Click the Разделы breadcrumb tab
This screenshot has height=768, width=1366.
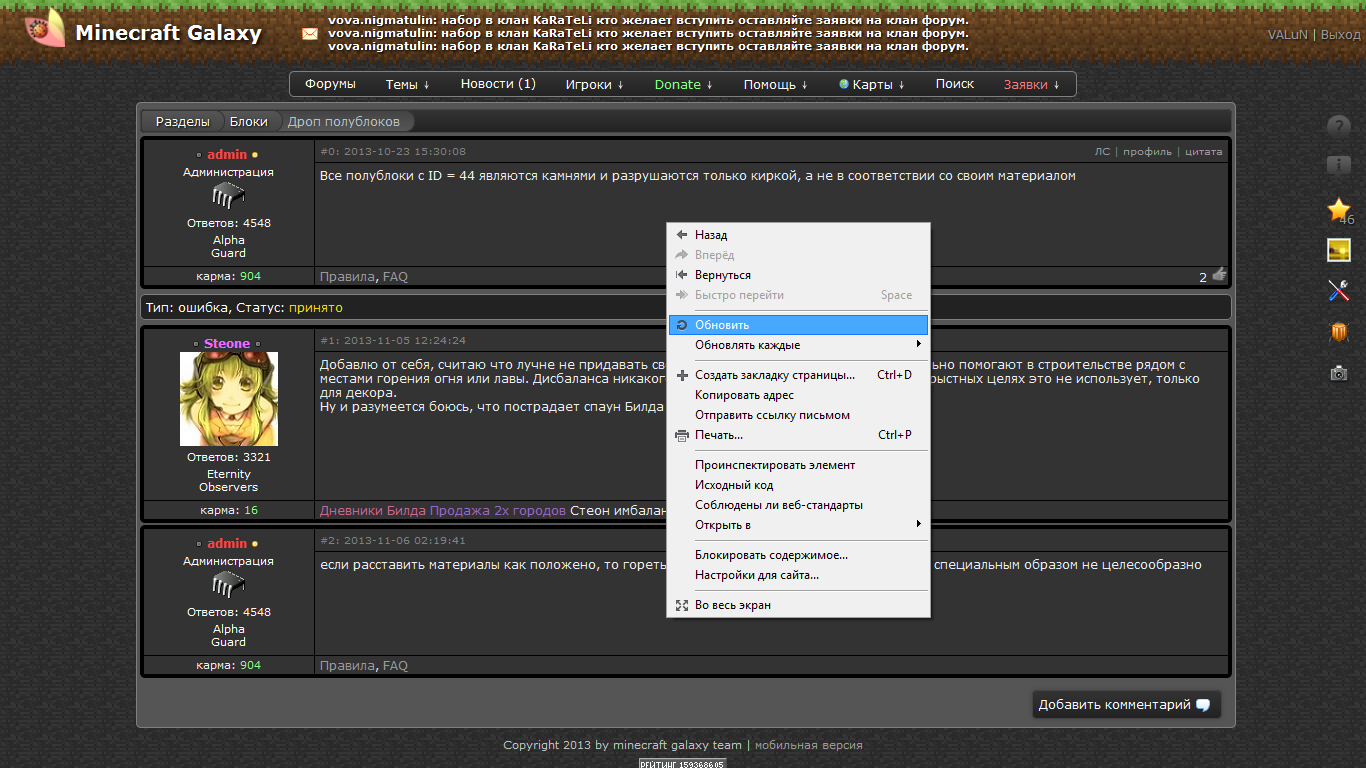[x=182, y=121]
